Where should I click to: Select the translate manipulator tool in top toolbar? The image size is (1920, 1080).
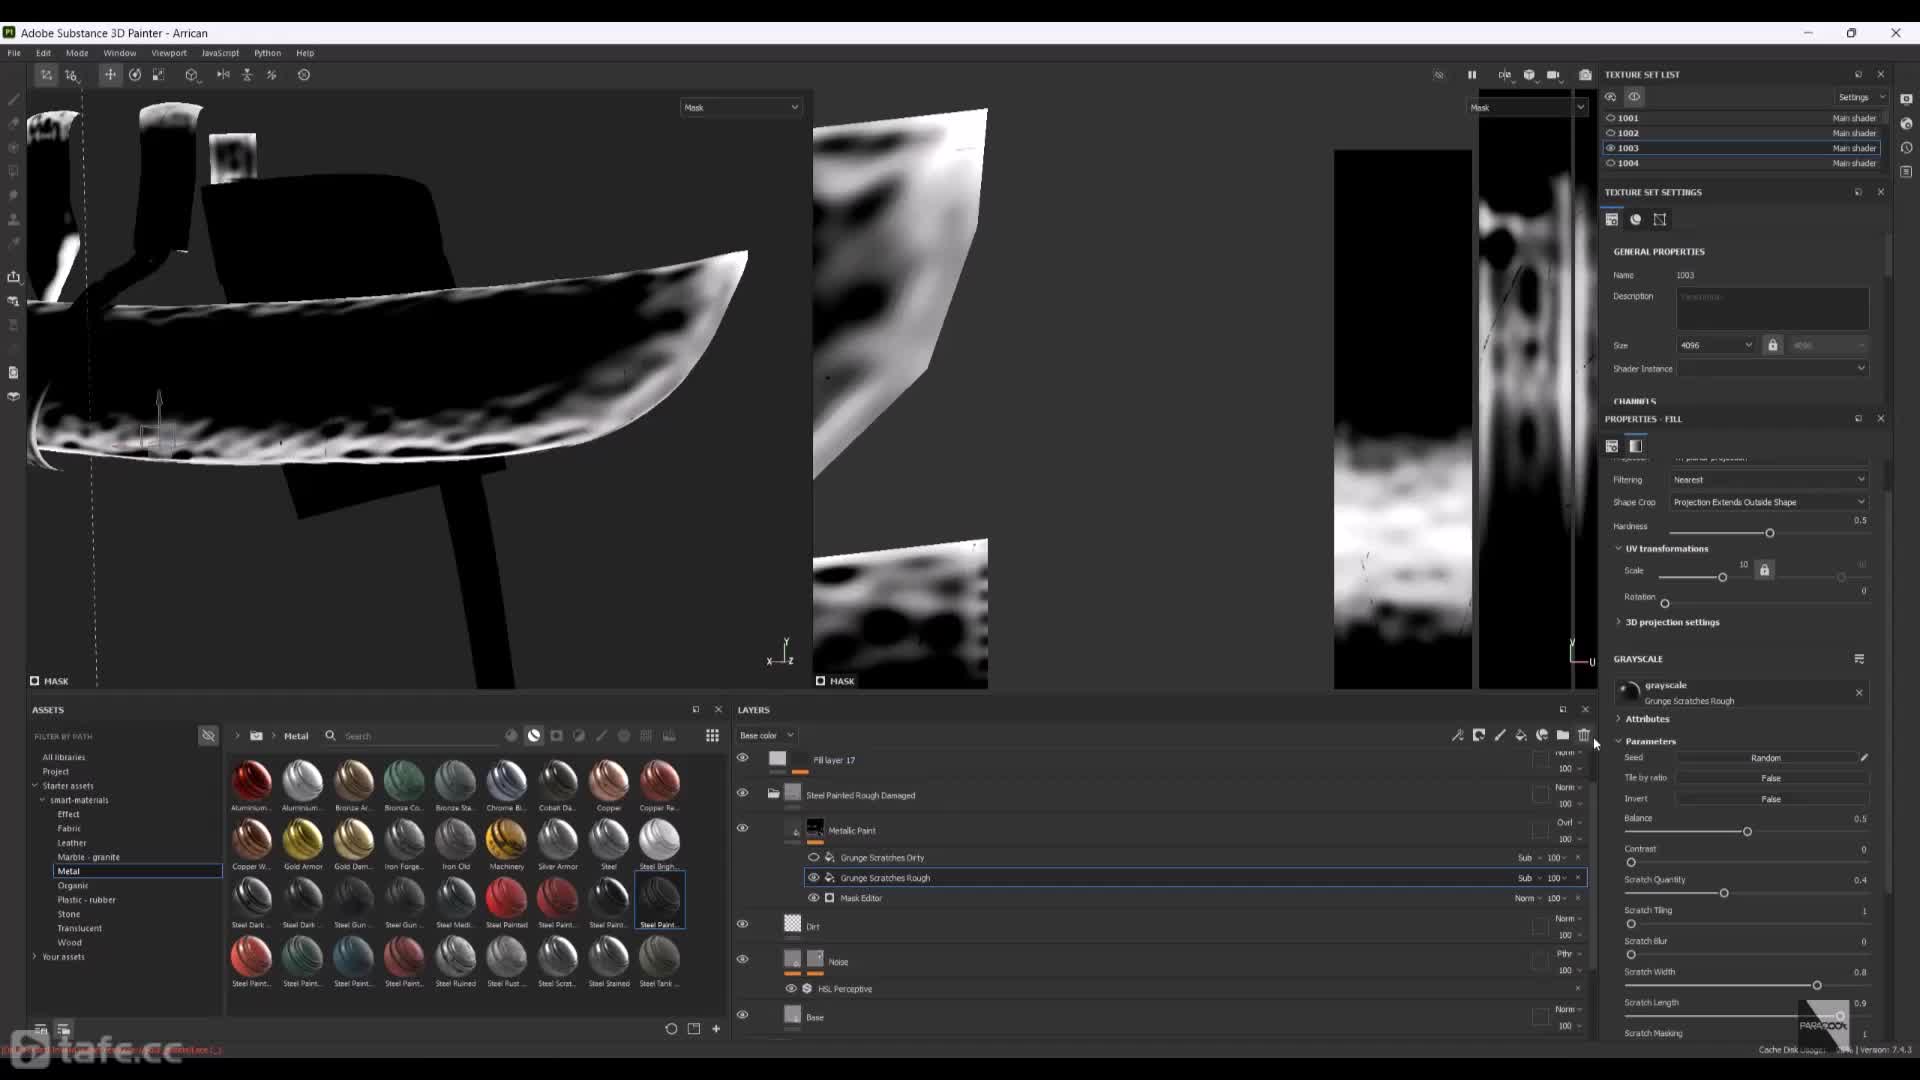(110, 75)
